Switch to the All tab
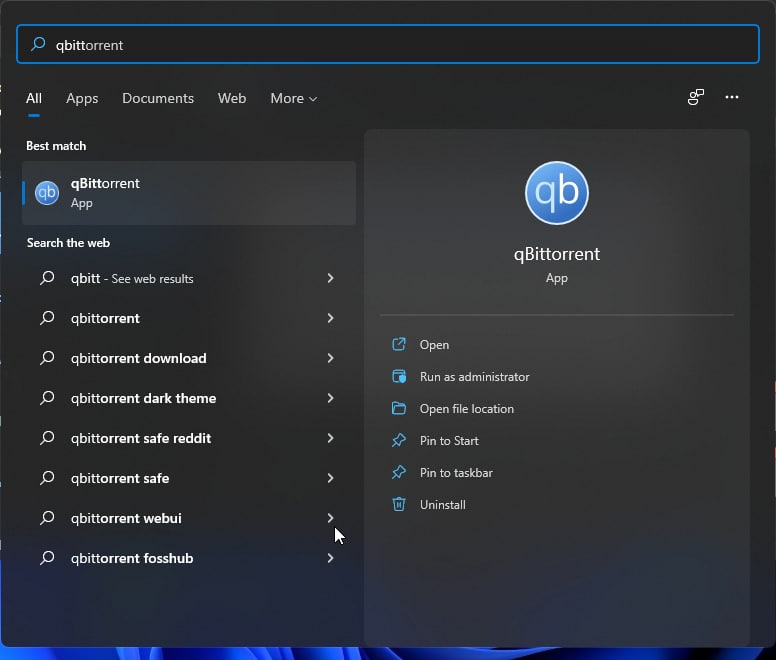The image size is (776, 660). pyautogui.click(x=34, y=98)
